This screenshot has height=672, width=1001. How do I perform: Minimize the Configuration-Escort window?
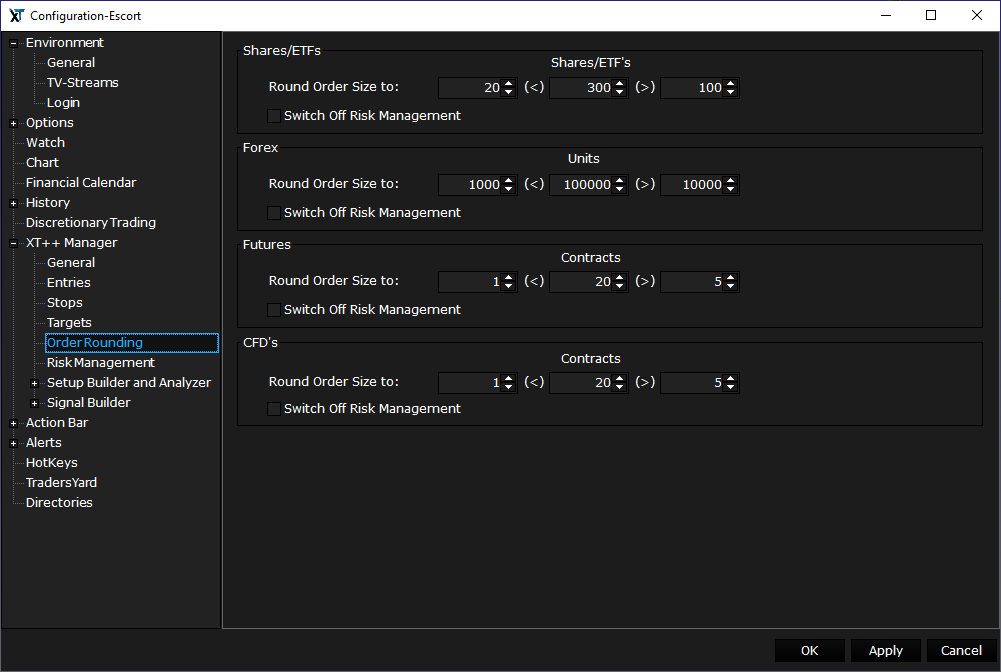point(885,15)
